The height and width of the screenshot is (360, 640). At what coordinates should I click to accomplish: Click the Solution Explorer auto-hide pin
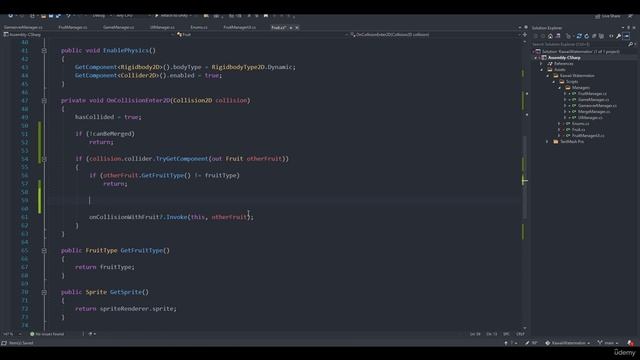629,28
